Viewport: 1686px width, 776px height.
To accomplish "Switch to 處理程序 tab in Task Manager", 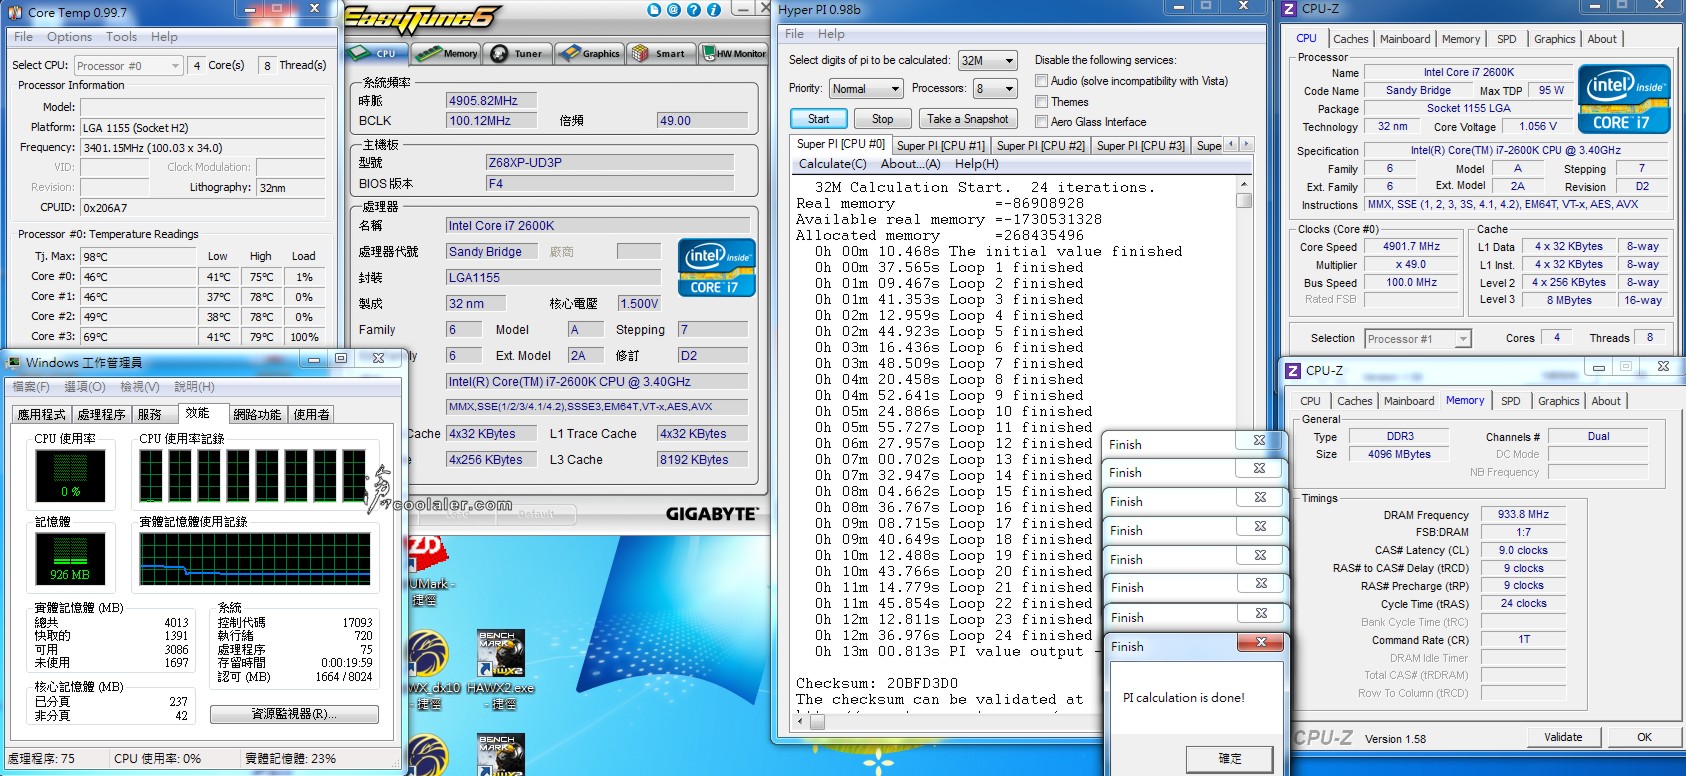I will pos(101,414).
